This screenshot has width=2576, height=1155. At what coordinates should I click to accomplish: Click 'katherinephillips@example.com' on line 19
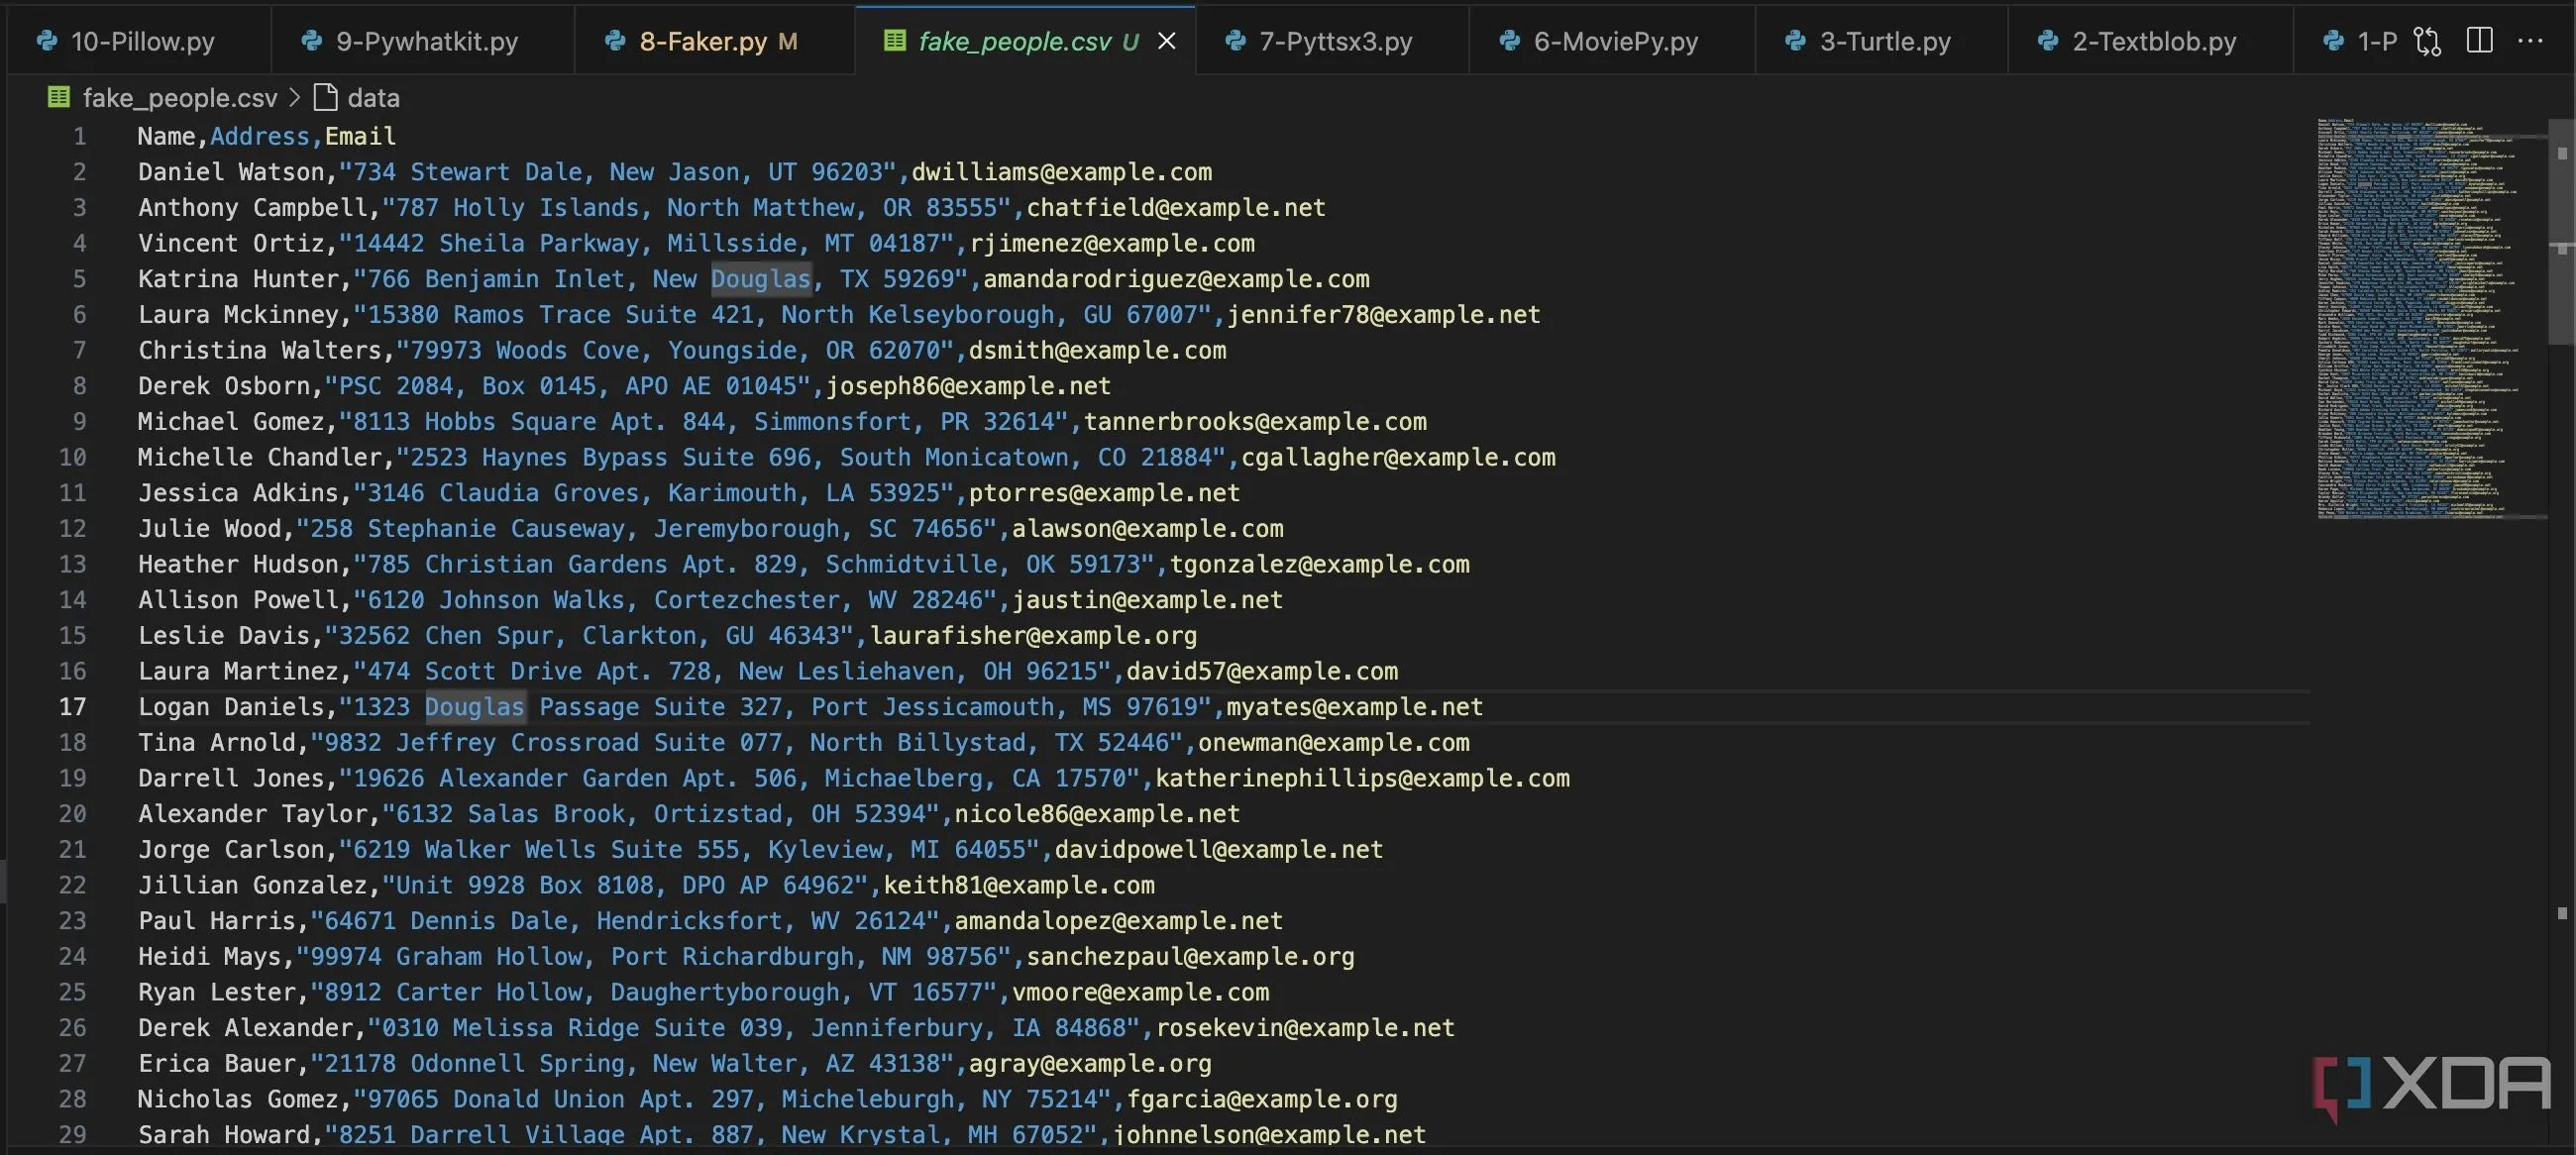[1362, 778]
